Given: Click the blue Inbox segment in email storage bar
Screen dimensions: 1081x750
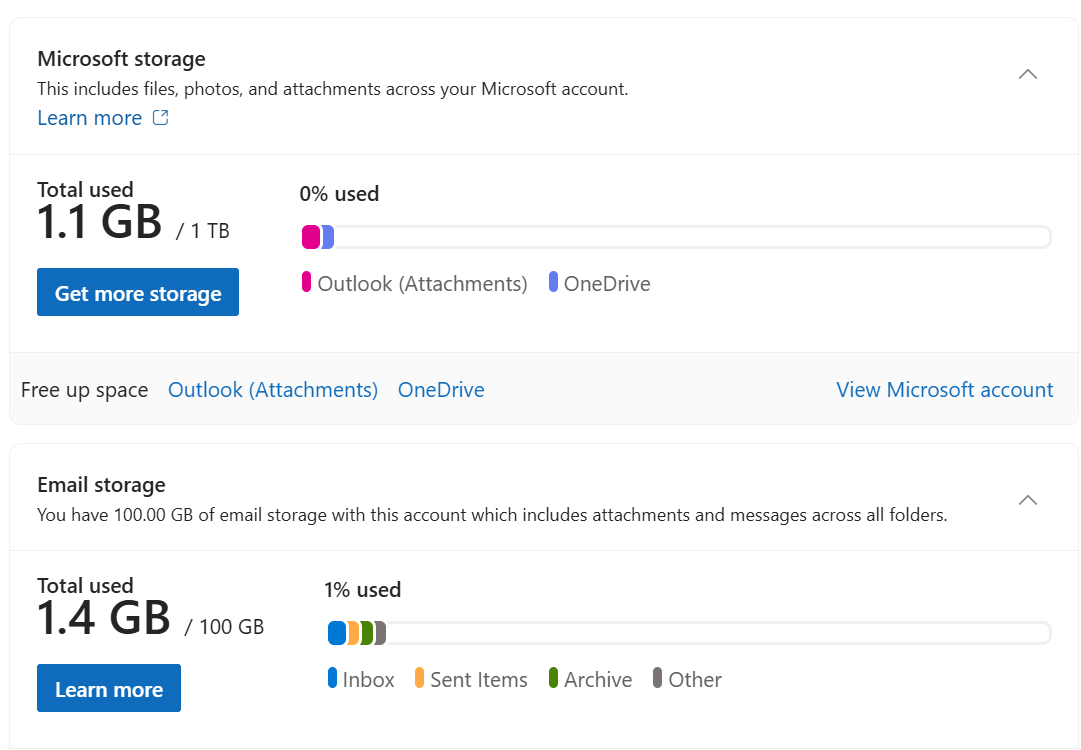Looking at the screenshot, I should click(337, 633).
